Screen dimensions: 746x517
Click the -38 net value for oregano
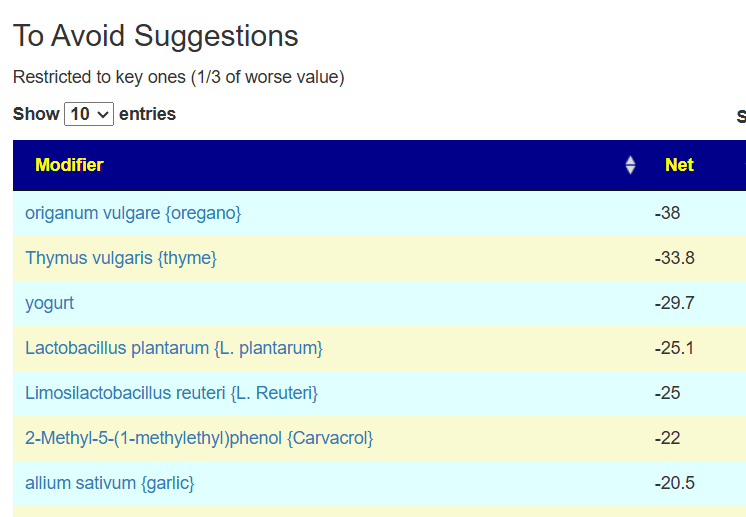pyautogui.click(x=668, y=213)
